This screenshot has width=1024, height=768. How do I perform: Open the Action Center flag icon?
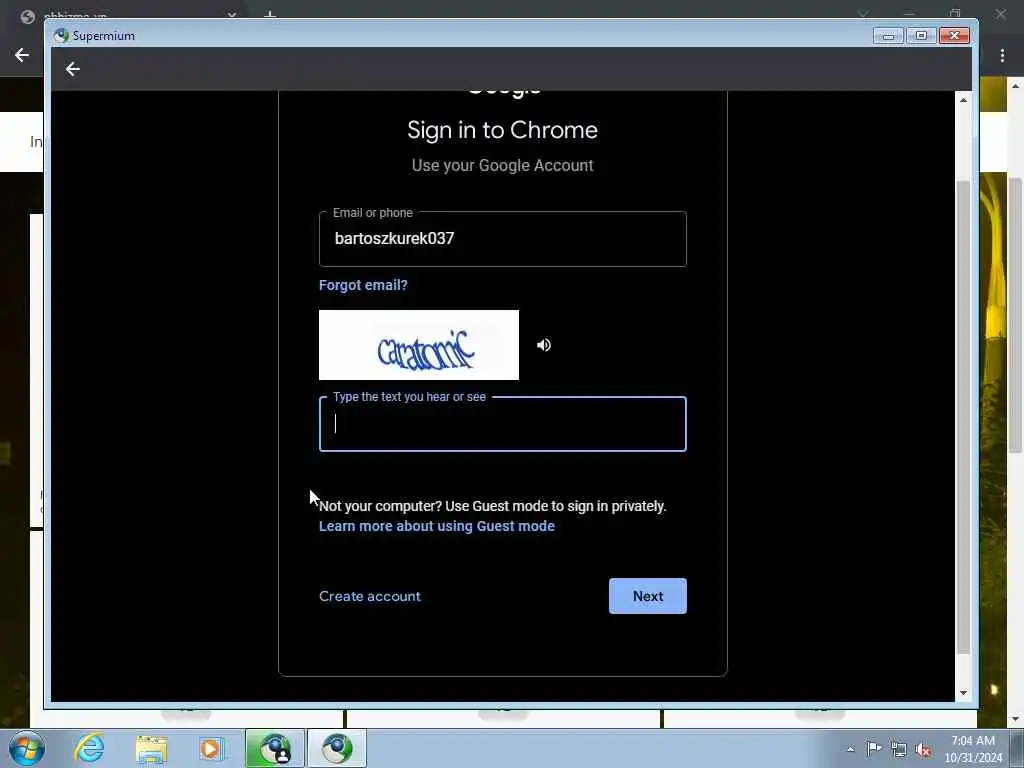[x=874, y=748]
